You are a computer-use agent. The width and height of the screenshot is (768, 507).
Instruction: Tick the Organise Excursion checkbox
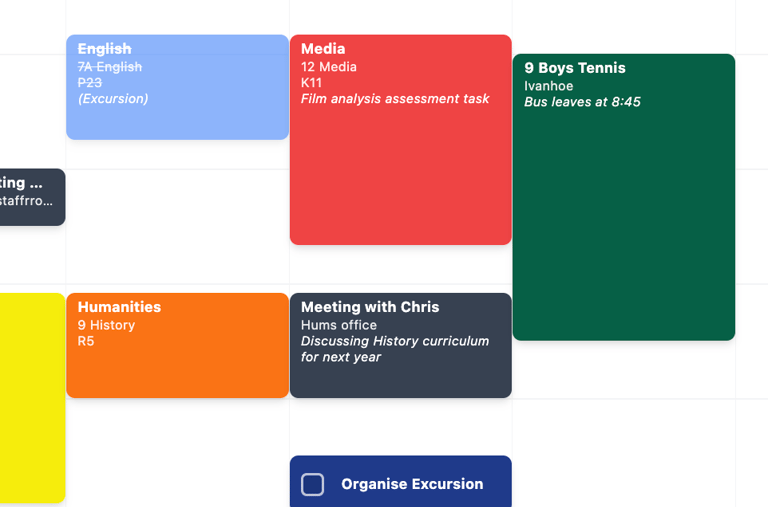pos(313,484)
